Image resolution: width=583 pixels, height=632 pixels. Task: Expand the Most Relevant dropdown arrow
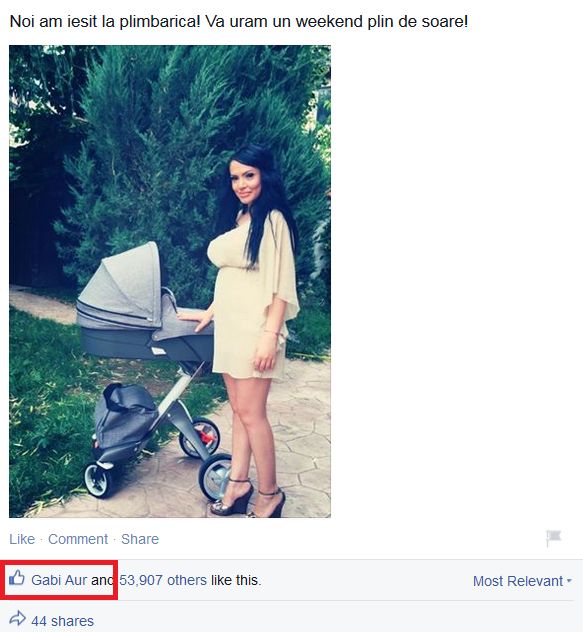569,581
